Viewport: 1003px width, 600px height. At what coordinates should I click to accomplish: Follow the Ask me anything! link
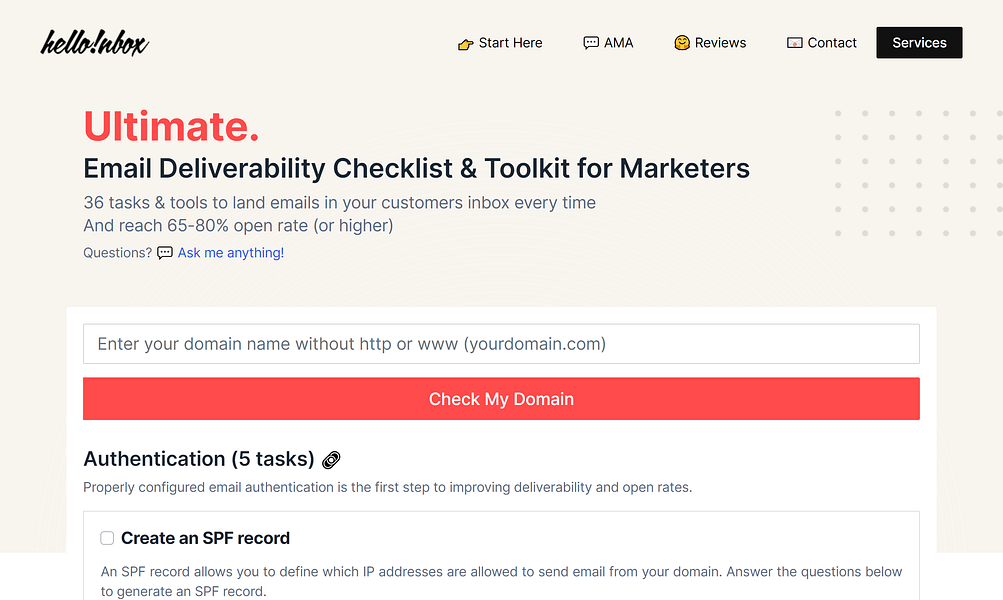pos(231,253)
